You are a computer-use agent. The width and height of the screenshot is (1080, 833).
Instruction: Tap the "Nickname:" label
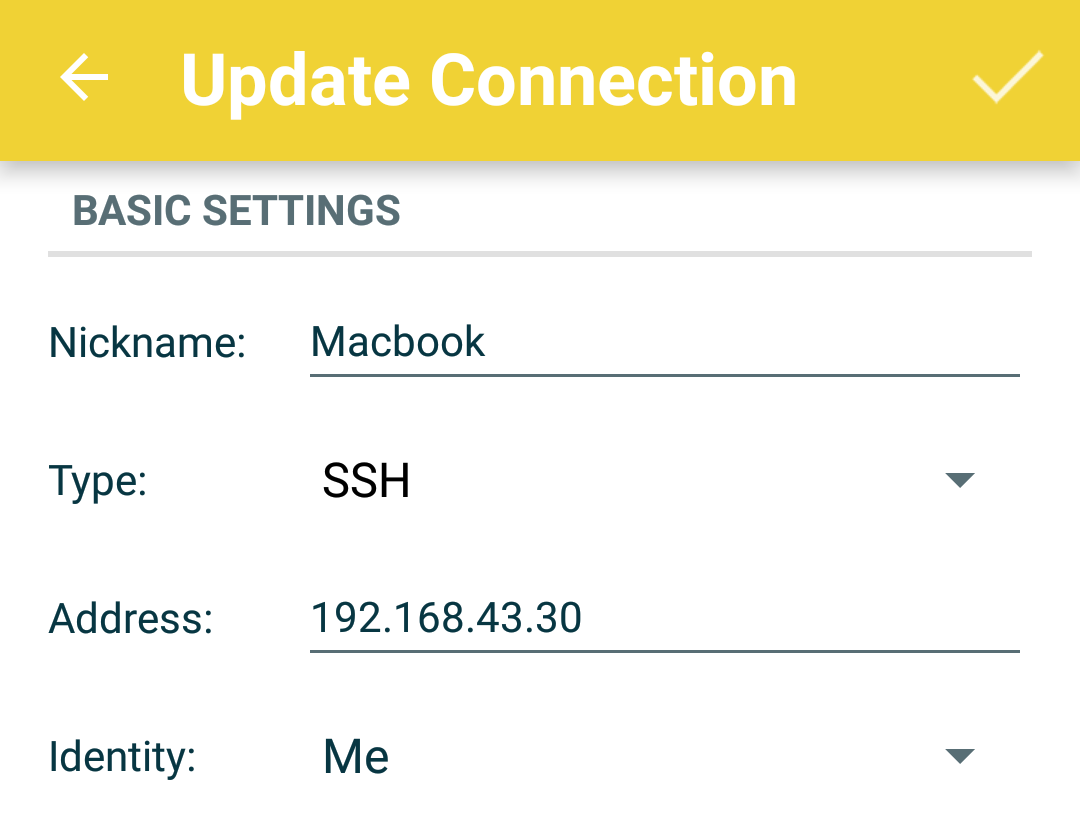[x=147, y=343]
